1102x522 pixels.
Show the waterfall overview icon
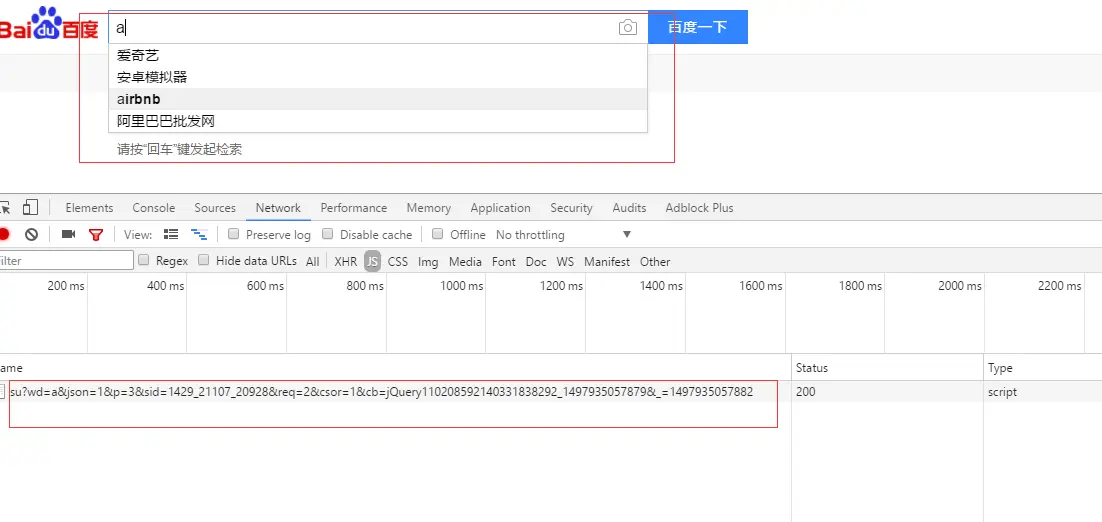pos(200,235)
